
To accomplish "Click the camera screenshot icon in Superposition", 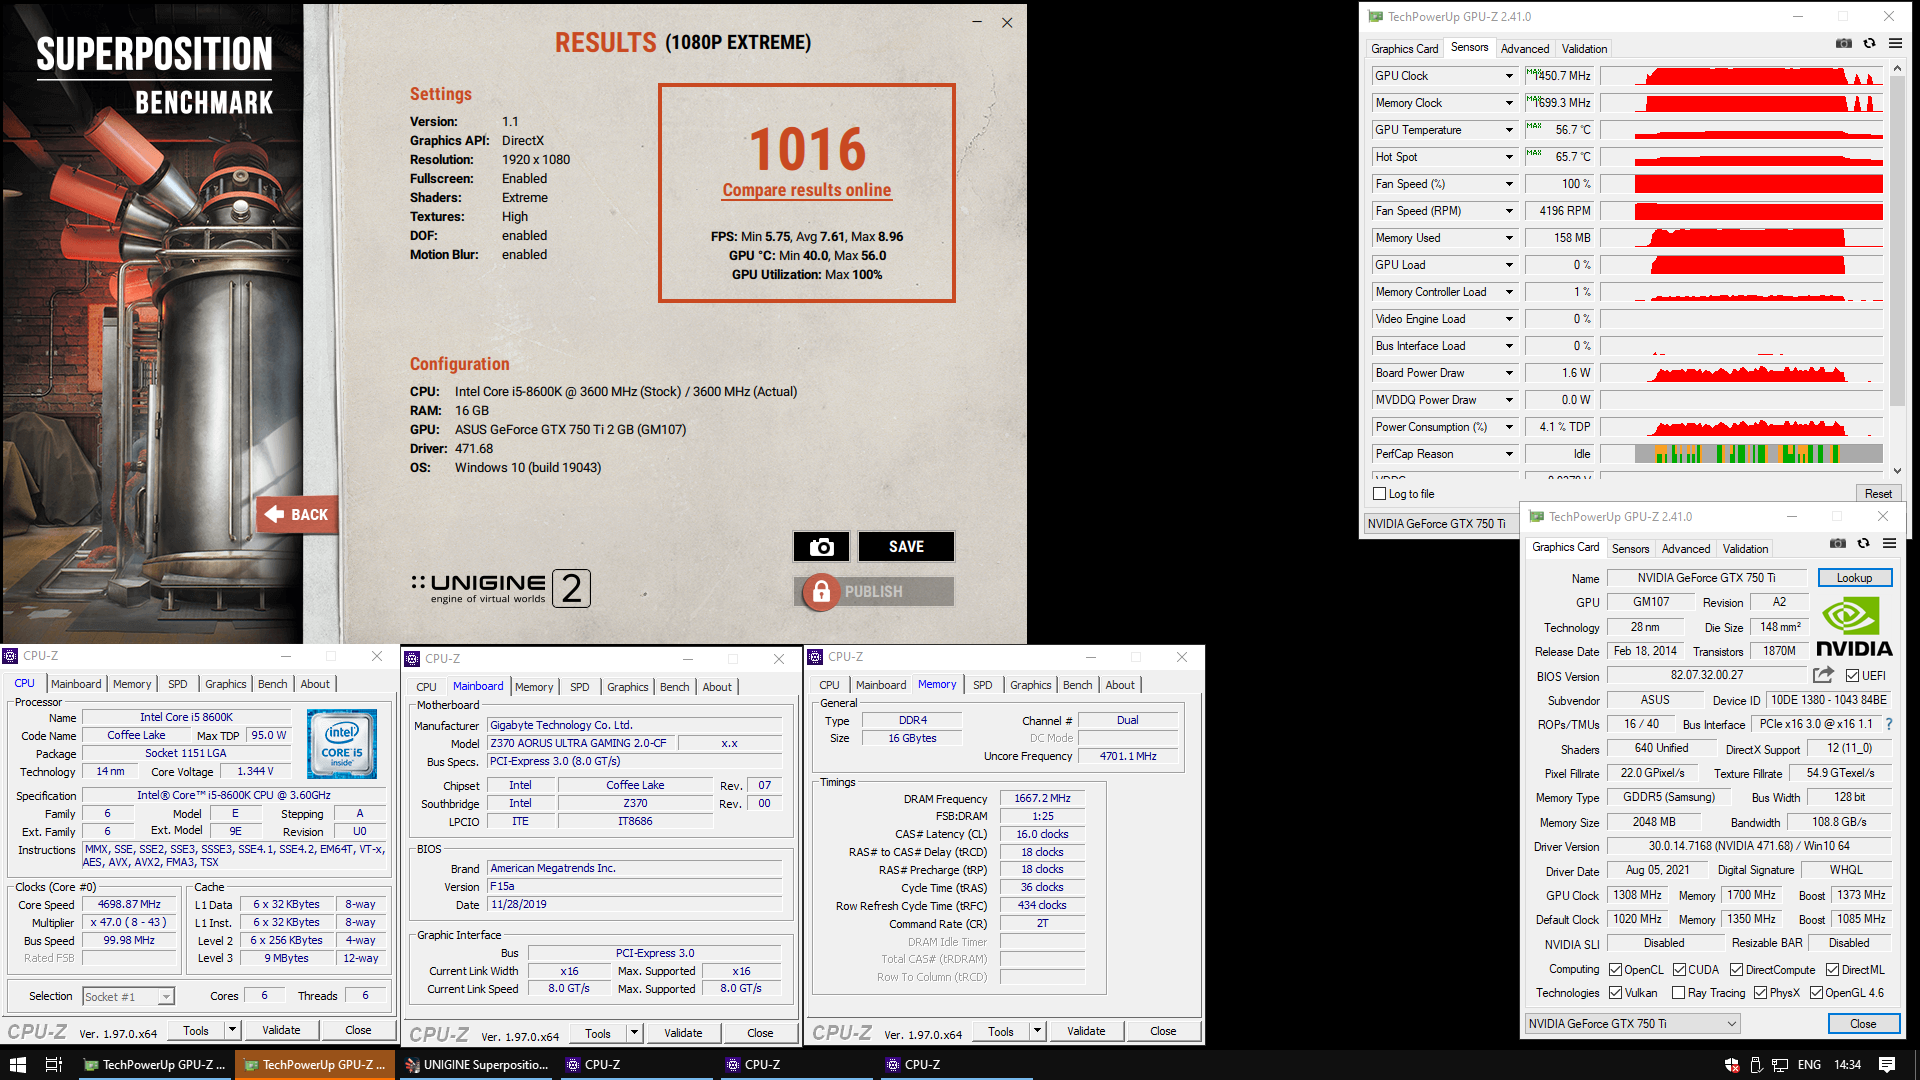I will (x=821, y=546).
